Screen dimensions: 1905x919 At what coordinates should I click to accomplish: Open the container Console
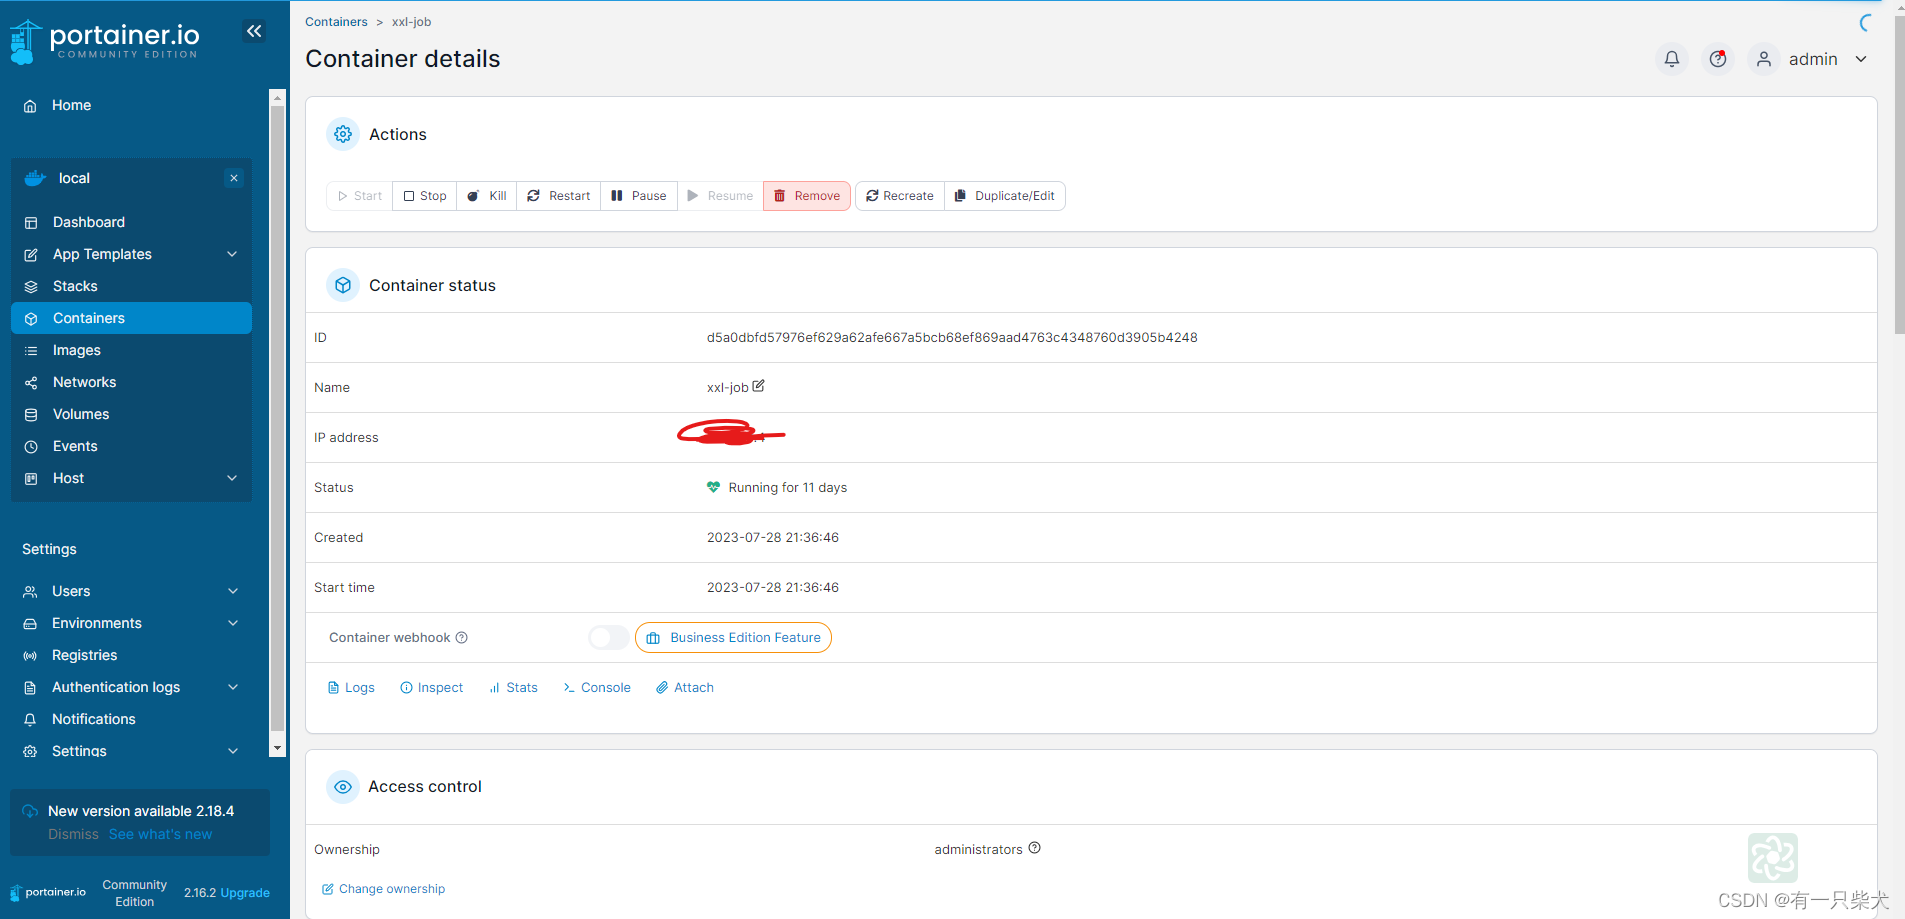pos(597,688)
